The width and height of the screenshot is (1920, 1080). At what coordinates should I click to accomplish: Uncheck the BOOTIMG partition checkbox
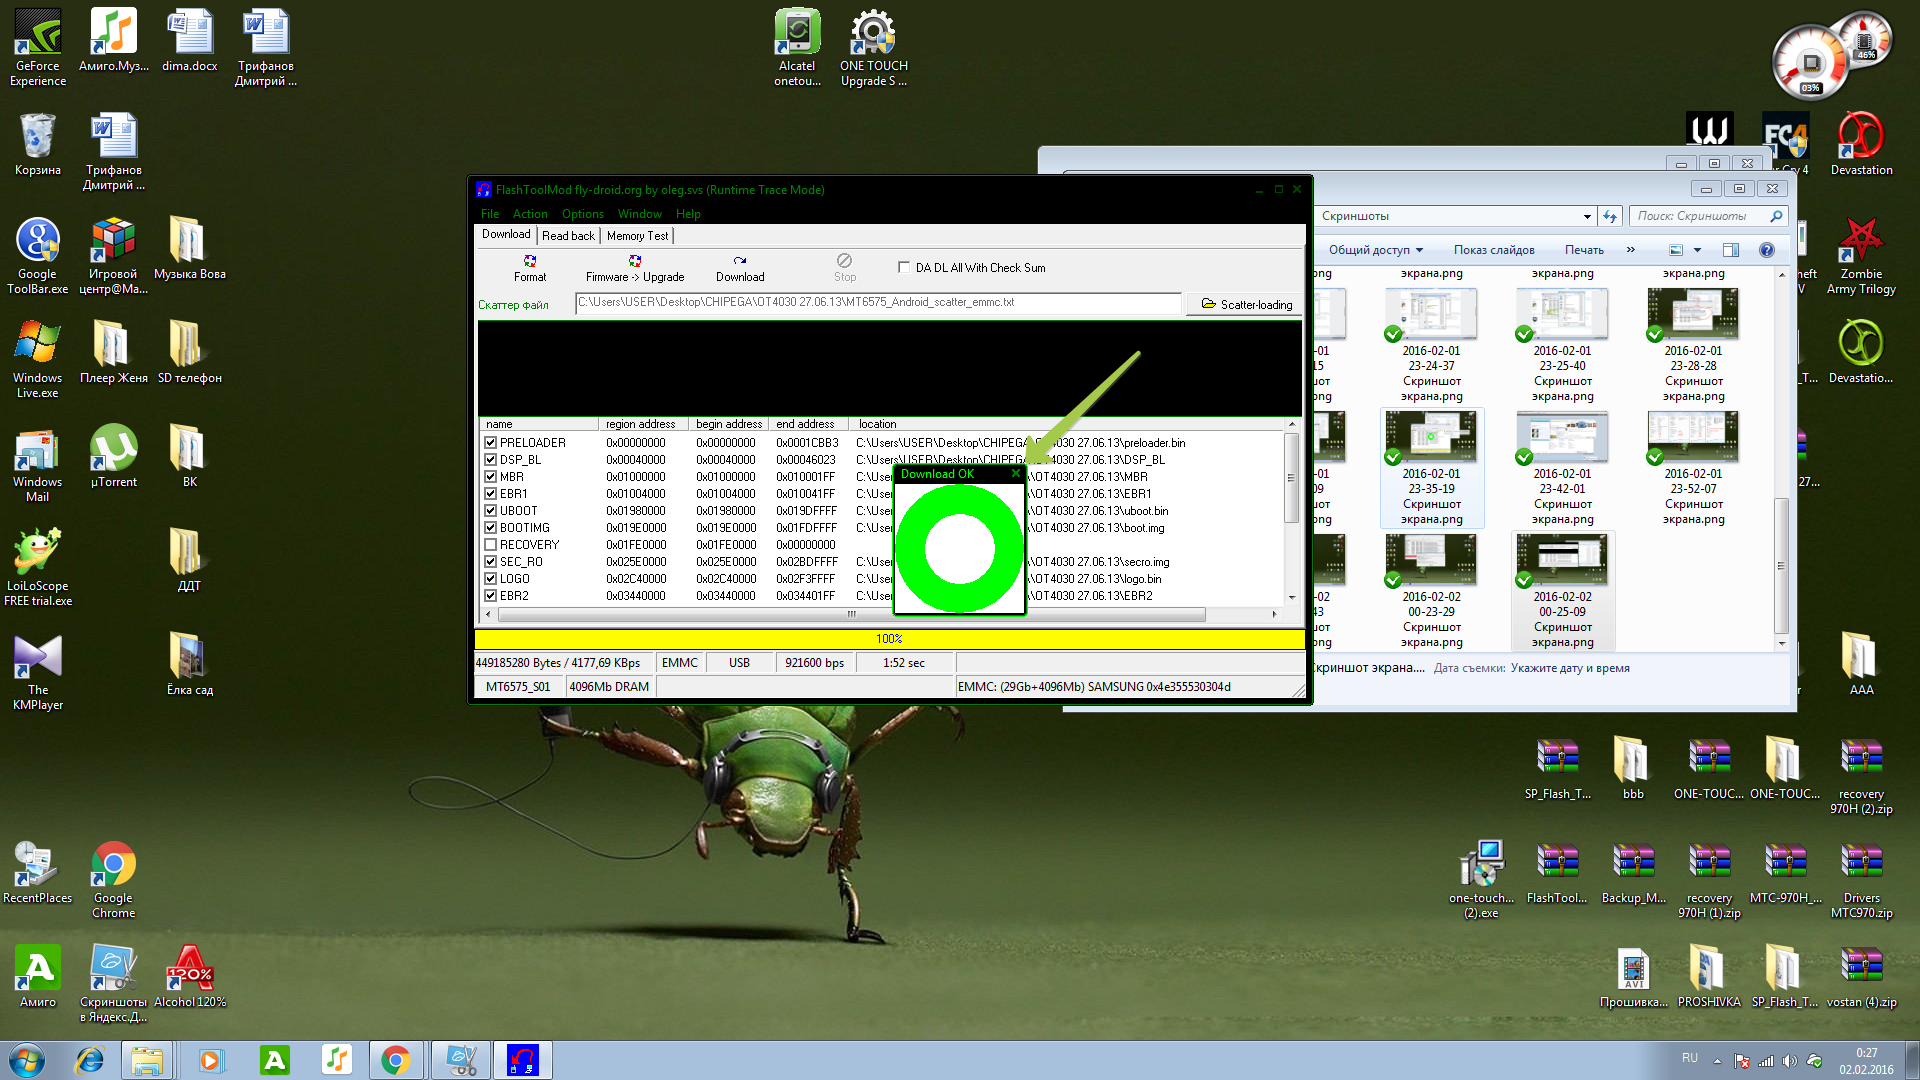pyautogui.click(x=491, y=528)
